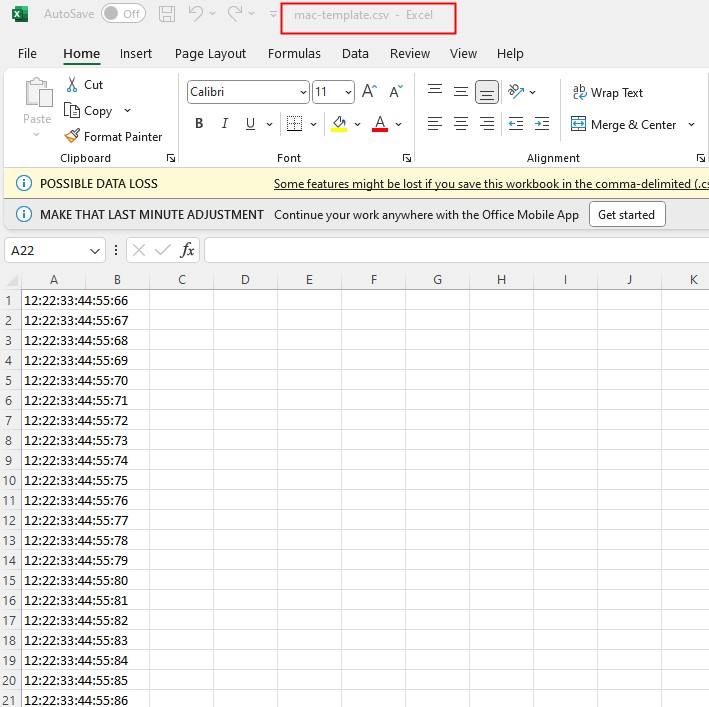The image size is (709, 707).
Task: Open the Underline style dropdown arrow
Action: (269, 124)
